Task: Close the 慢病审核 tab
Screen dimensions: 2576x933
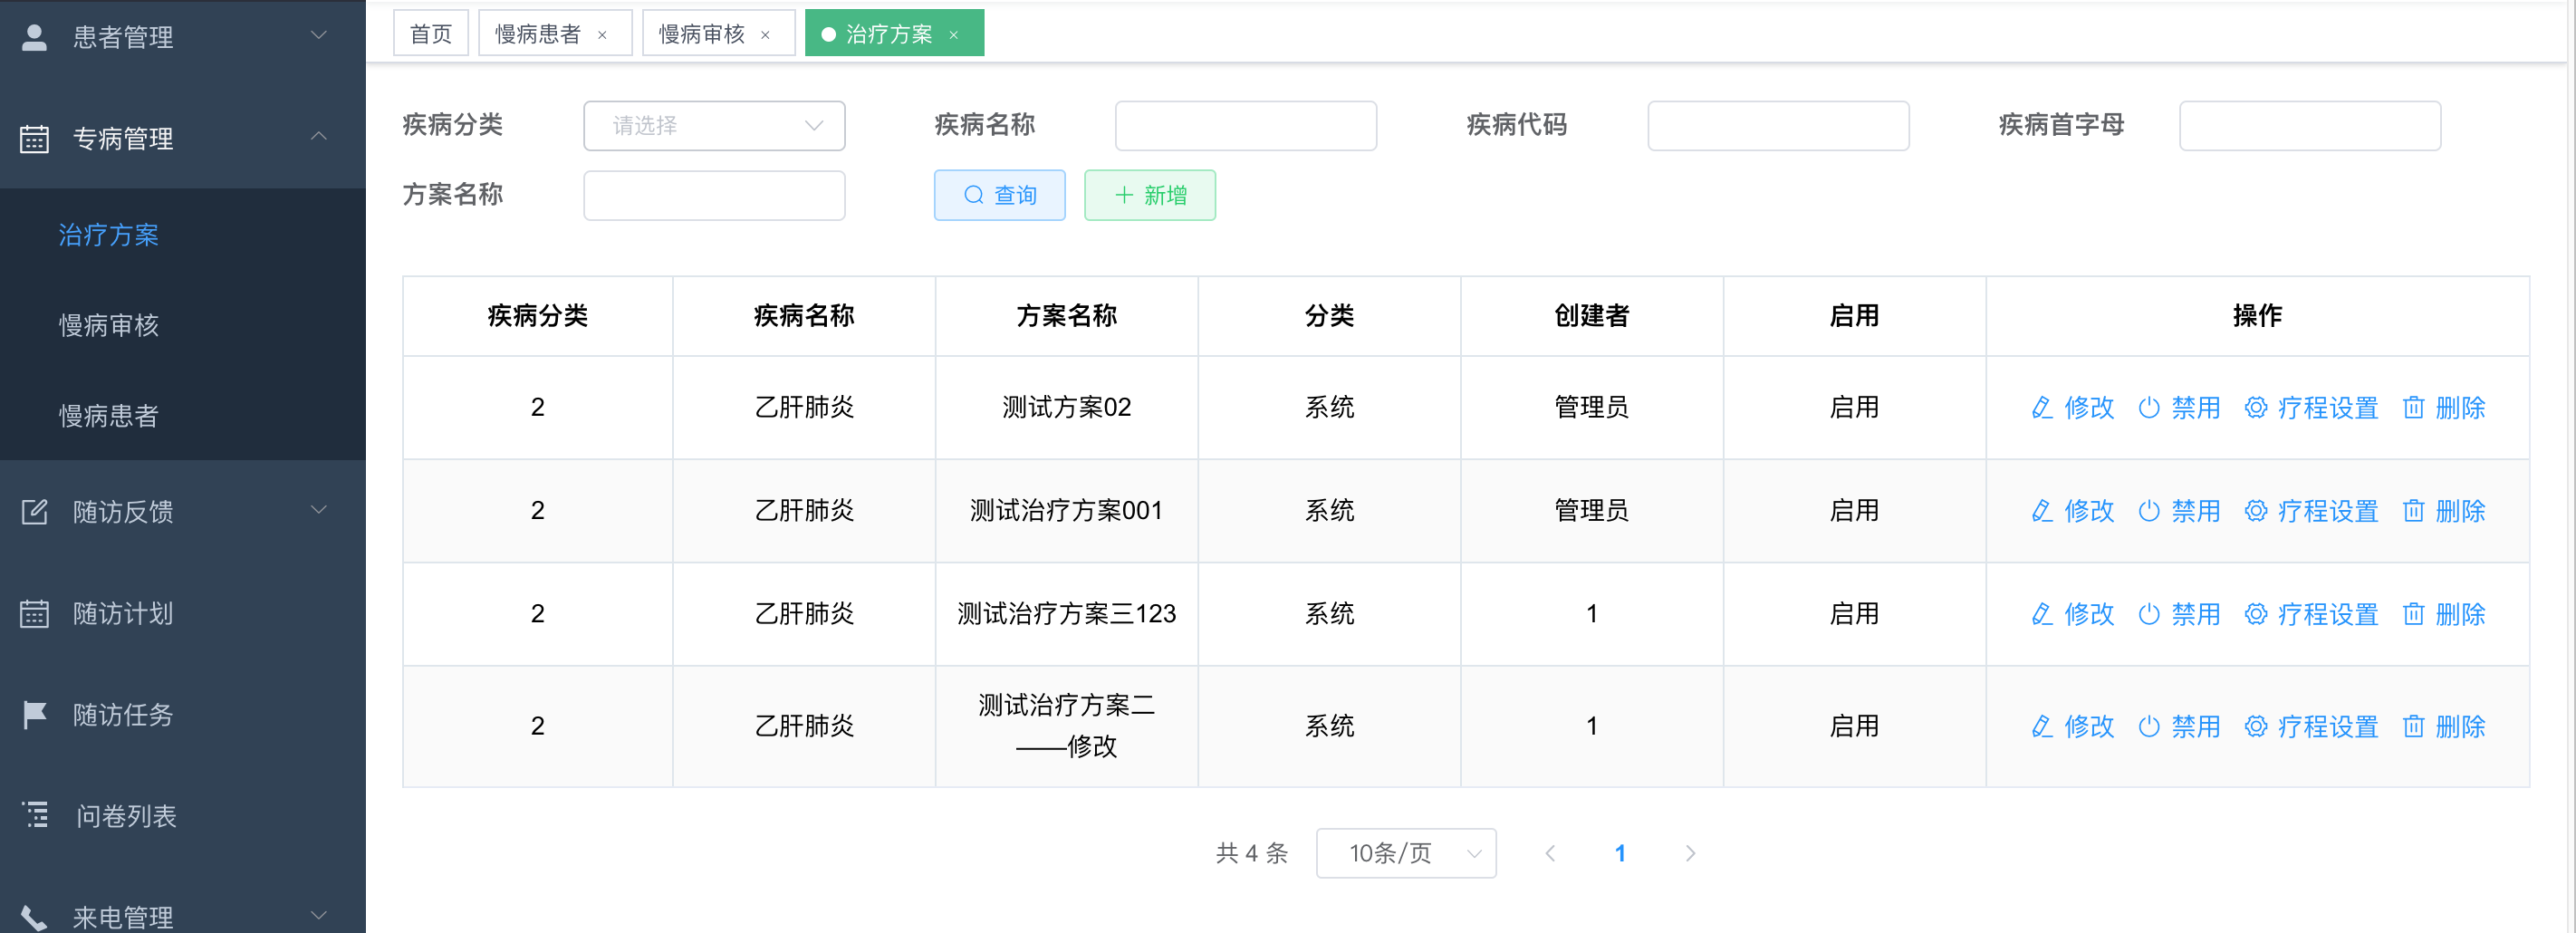Action: tap(765, 35)
